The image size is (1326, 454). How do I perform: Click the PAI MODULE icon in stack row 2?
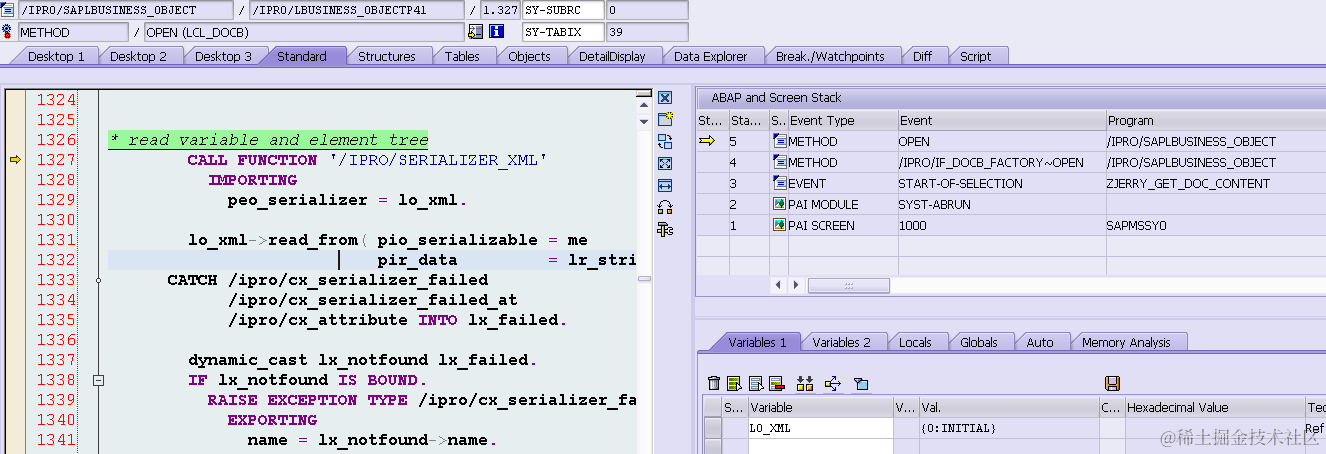pyautogui.click(x=780, y=204)
